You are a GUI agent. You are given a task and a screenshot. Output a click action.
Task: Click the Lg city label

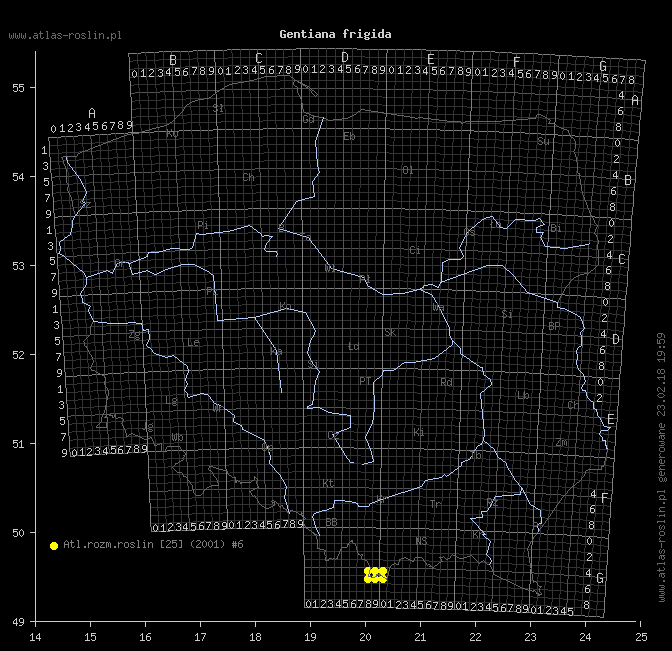click(171, 401)
